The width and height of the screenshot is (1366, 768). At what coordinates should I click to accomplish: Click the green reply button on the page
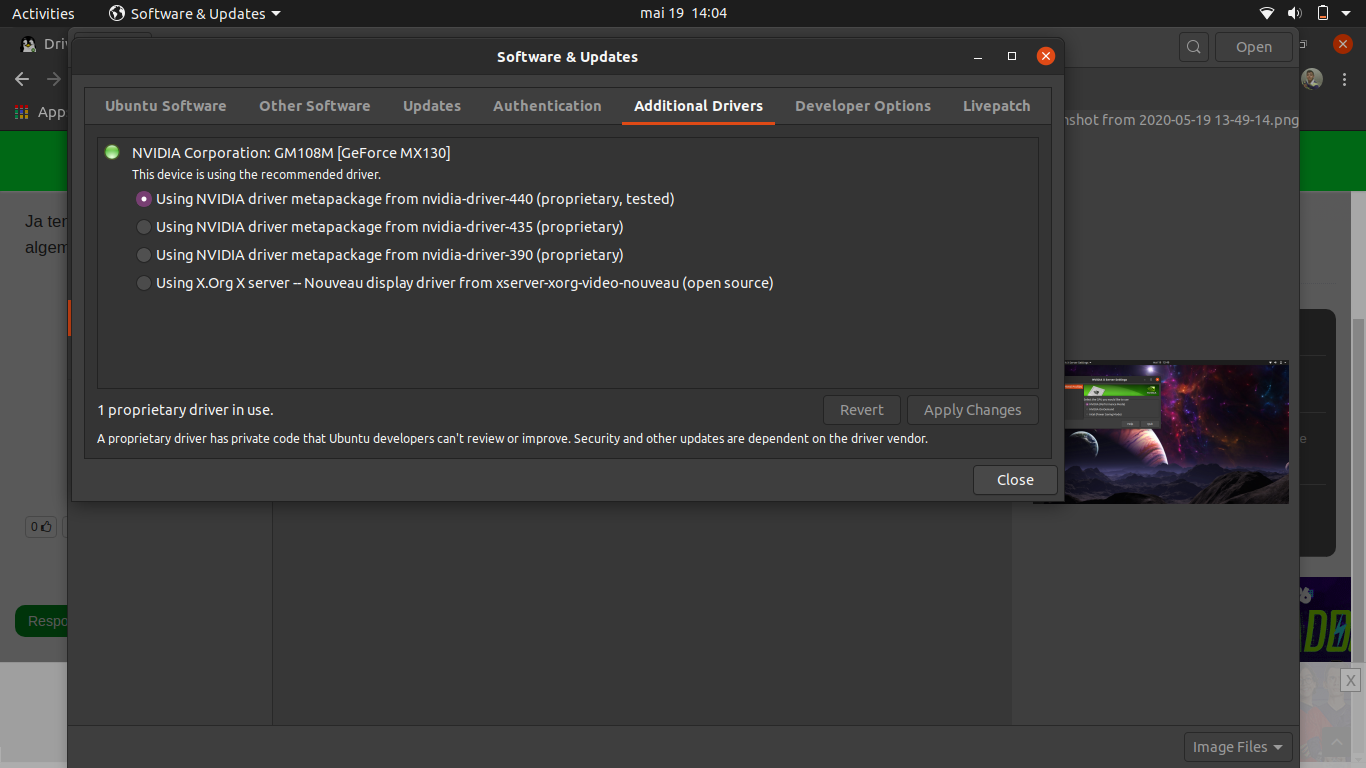[41, 621]
